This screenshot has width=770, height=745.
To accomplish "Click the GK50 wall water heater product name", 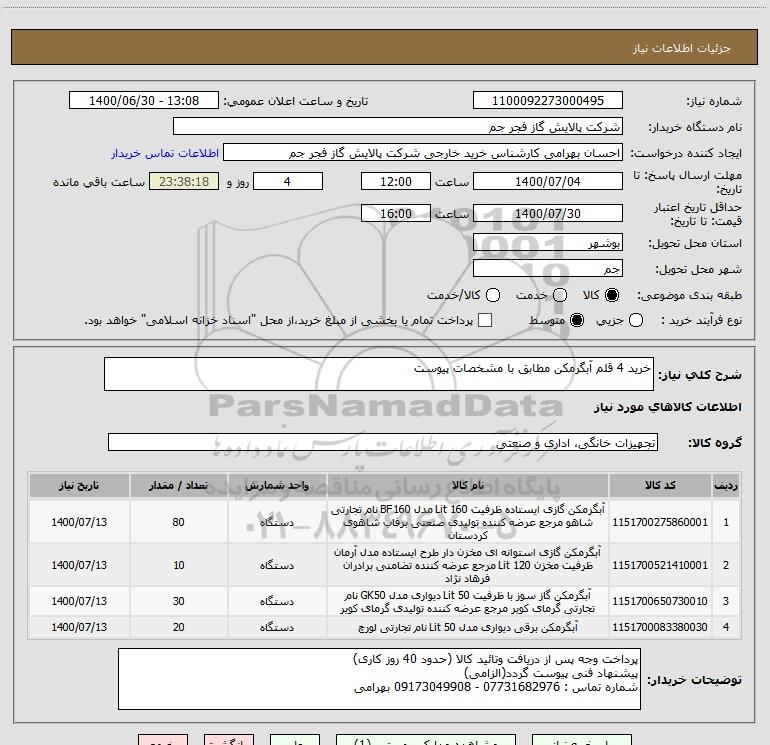I will pos(468,602).
